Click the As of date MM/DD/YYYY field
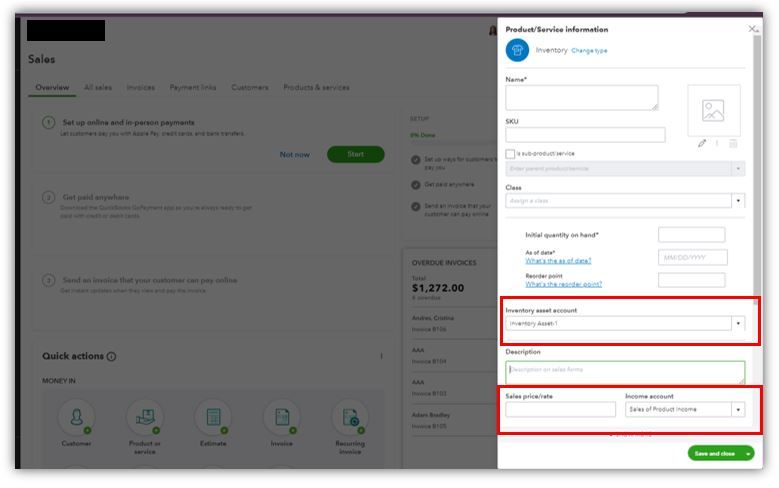 (x=693, y=257)
